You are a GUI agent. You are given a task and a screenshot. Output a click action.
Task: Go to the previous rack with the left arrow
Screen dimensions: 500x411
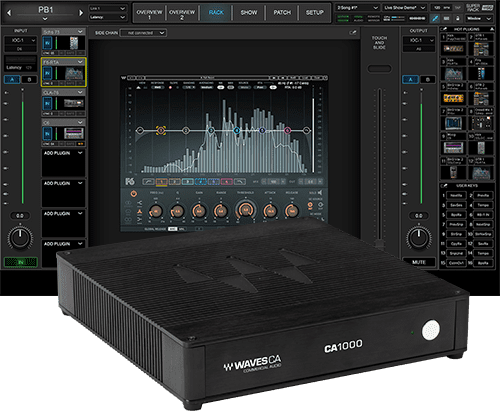9,13
